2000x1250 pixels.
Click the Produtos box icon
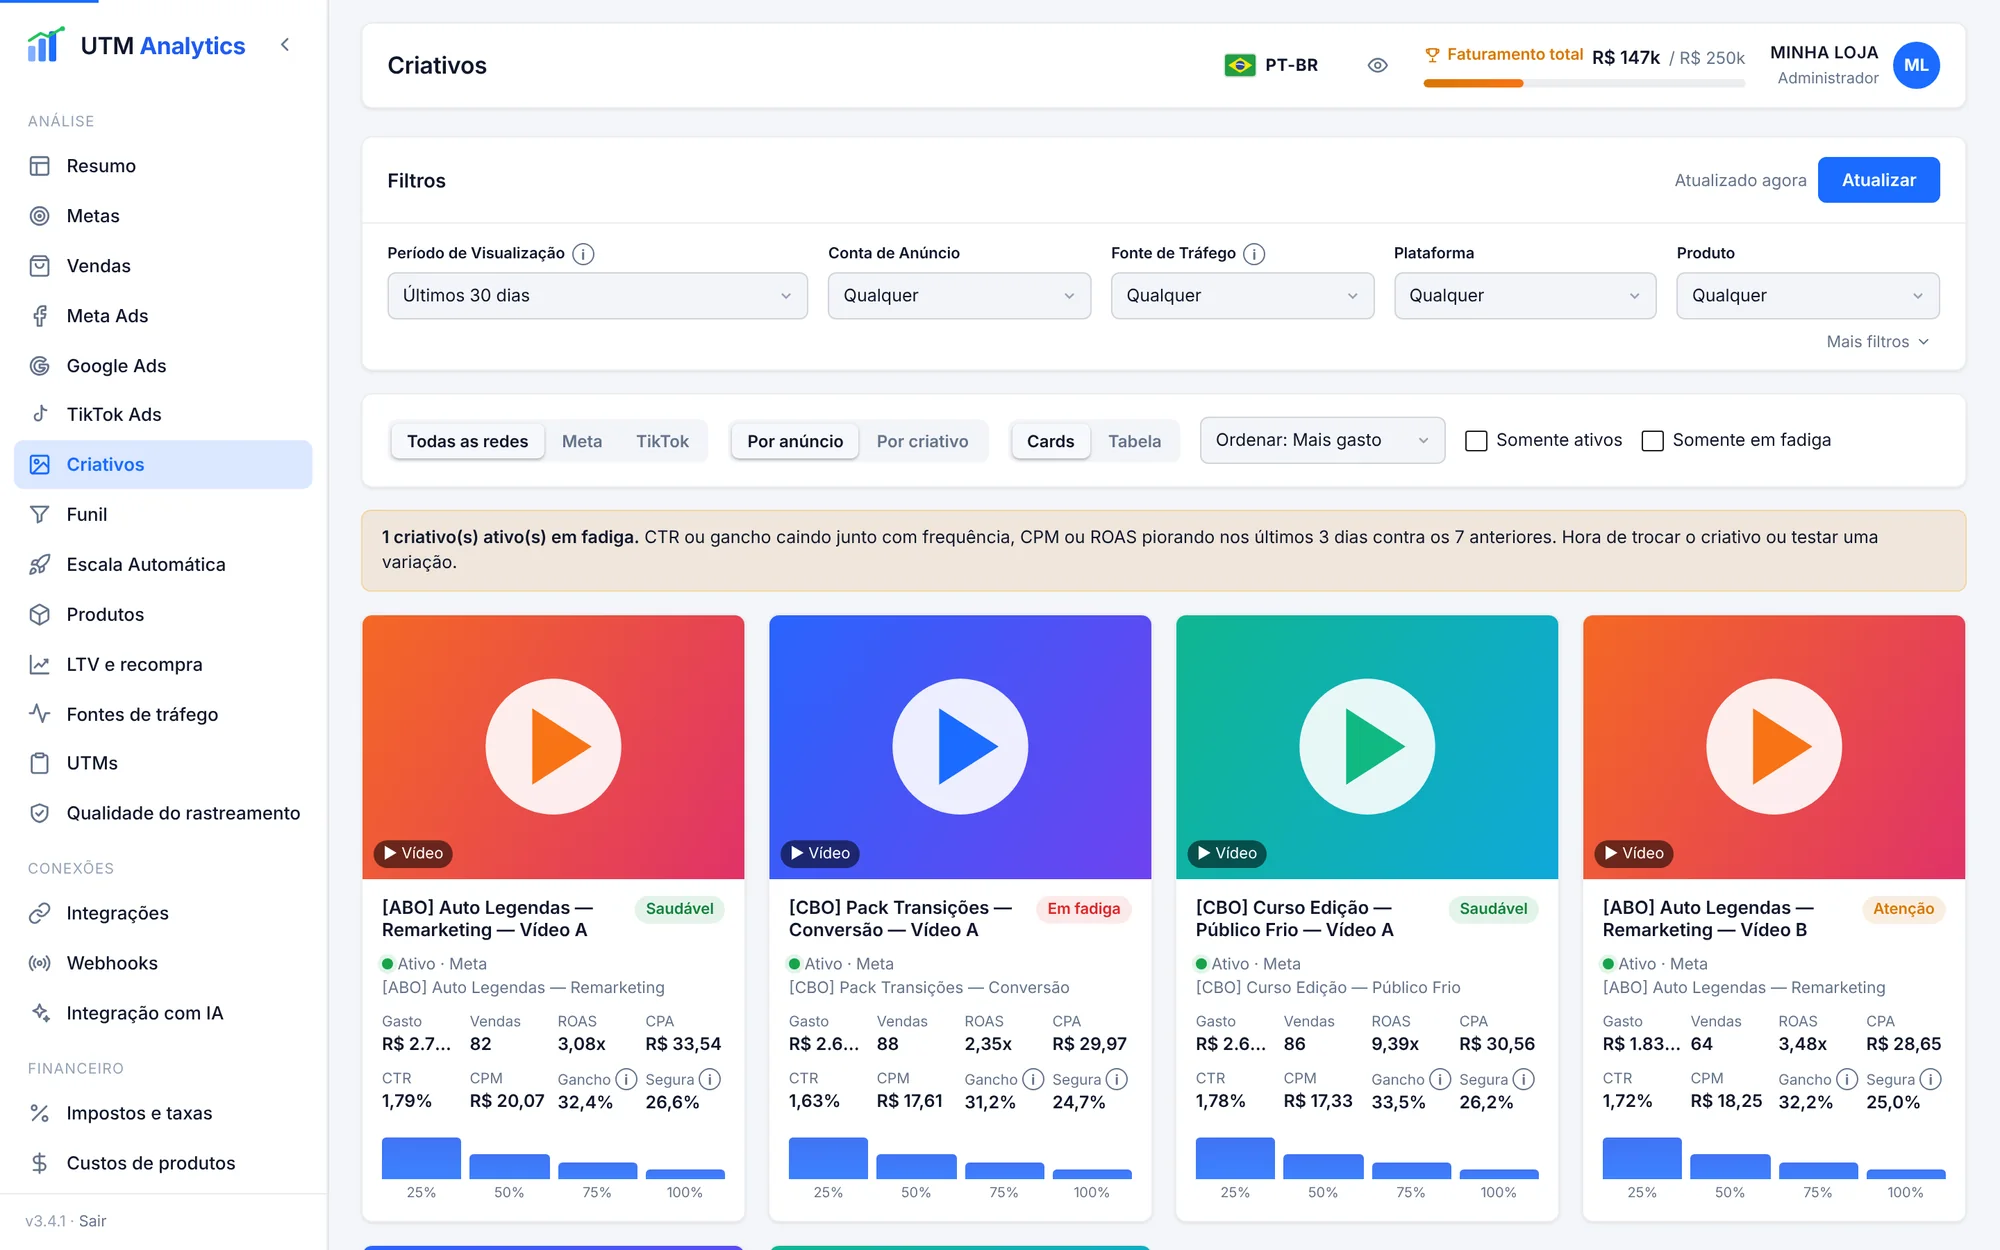[40, 614]
